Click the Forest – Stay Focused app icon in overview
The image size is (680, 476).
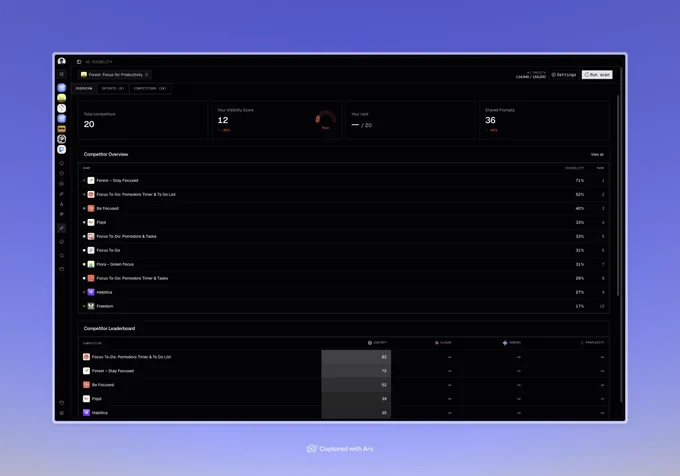91,180
